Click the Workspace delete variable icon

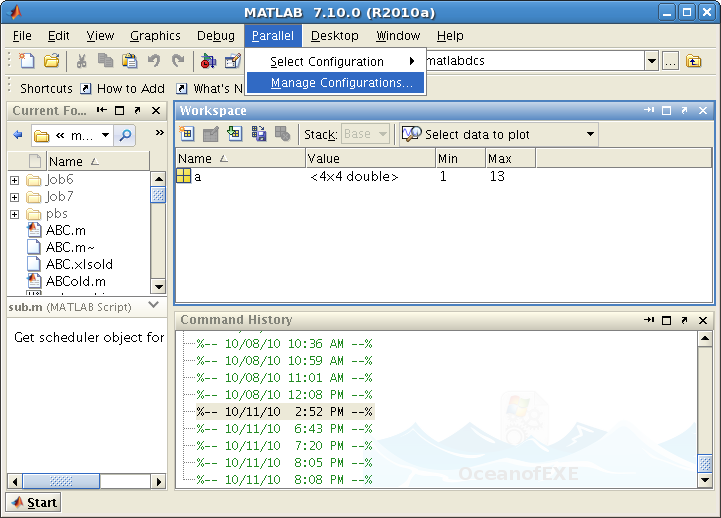(x=282, y=133)
